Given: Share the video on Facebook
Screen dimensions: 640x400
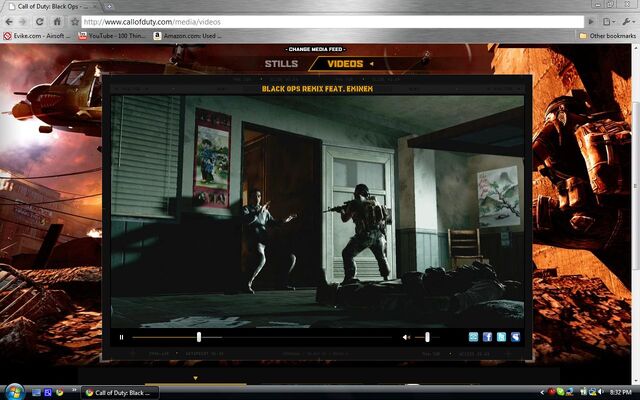Looking at the screenshot, I should [x=487, y=337].
